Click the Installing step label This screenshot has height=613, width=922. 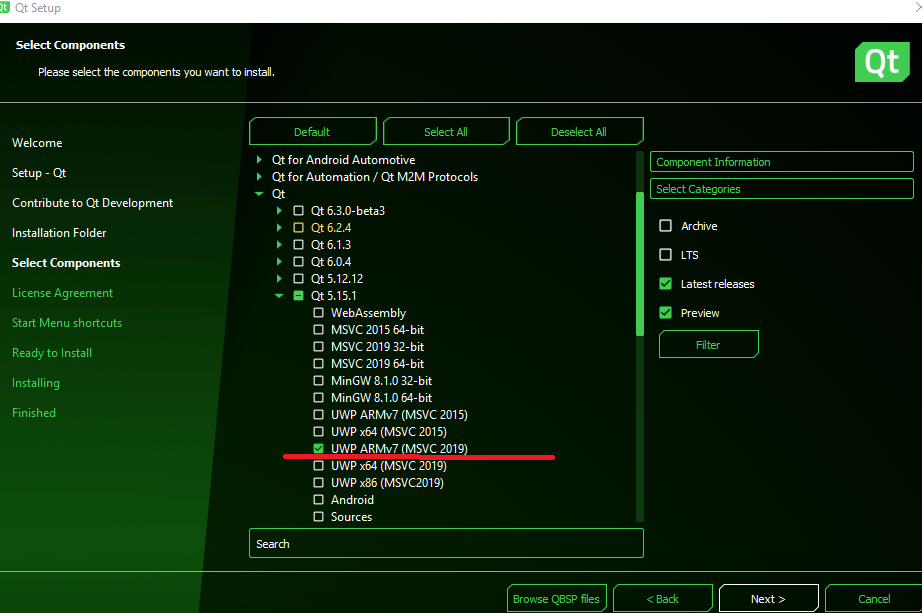[36, 383]
